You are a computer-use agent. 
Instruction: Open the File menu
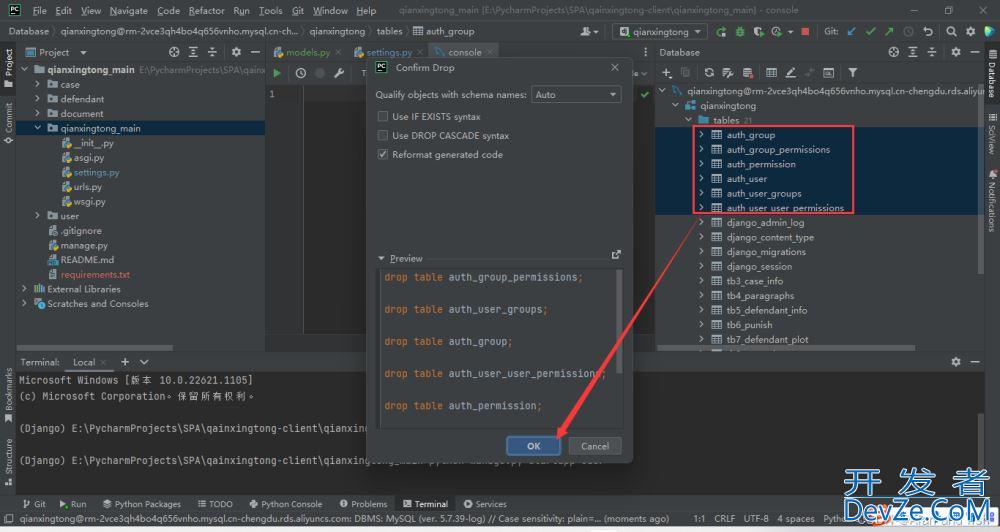coord(40,10)
